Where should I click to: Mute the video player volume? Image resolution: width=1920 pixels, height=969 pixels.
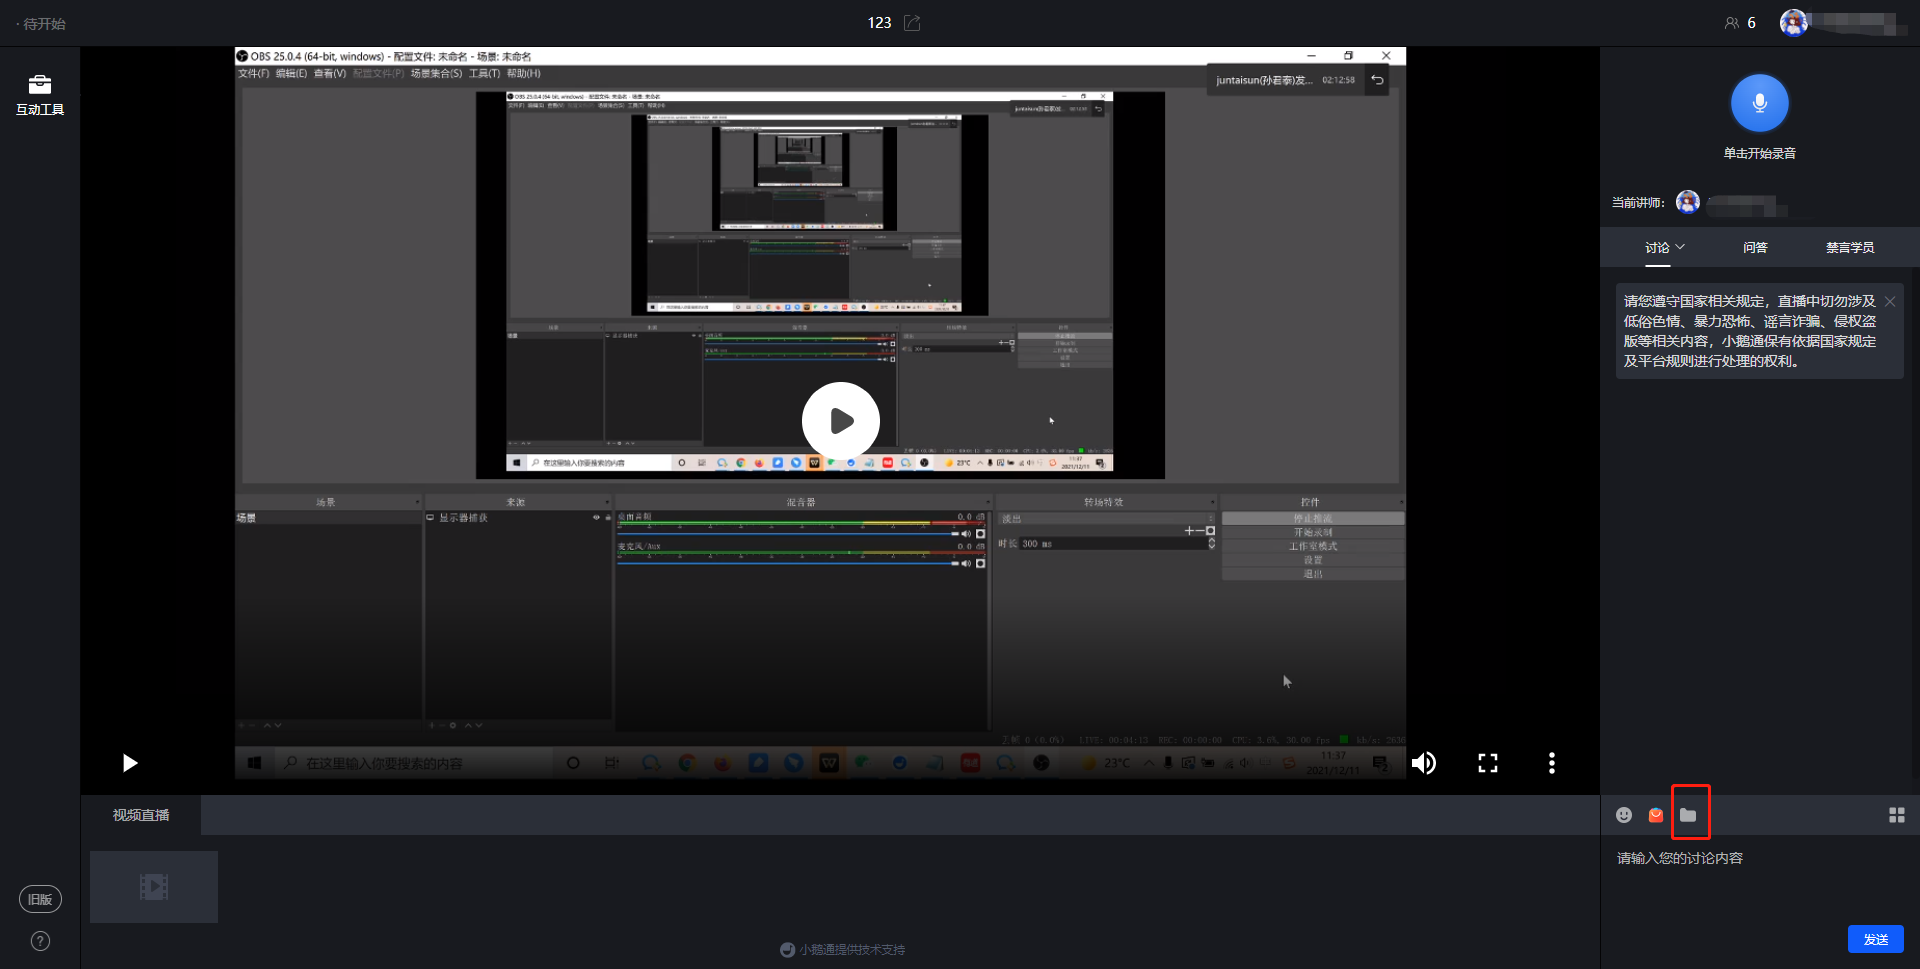1424,763
